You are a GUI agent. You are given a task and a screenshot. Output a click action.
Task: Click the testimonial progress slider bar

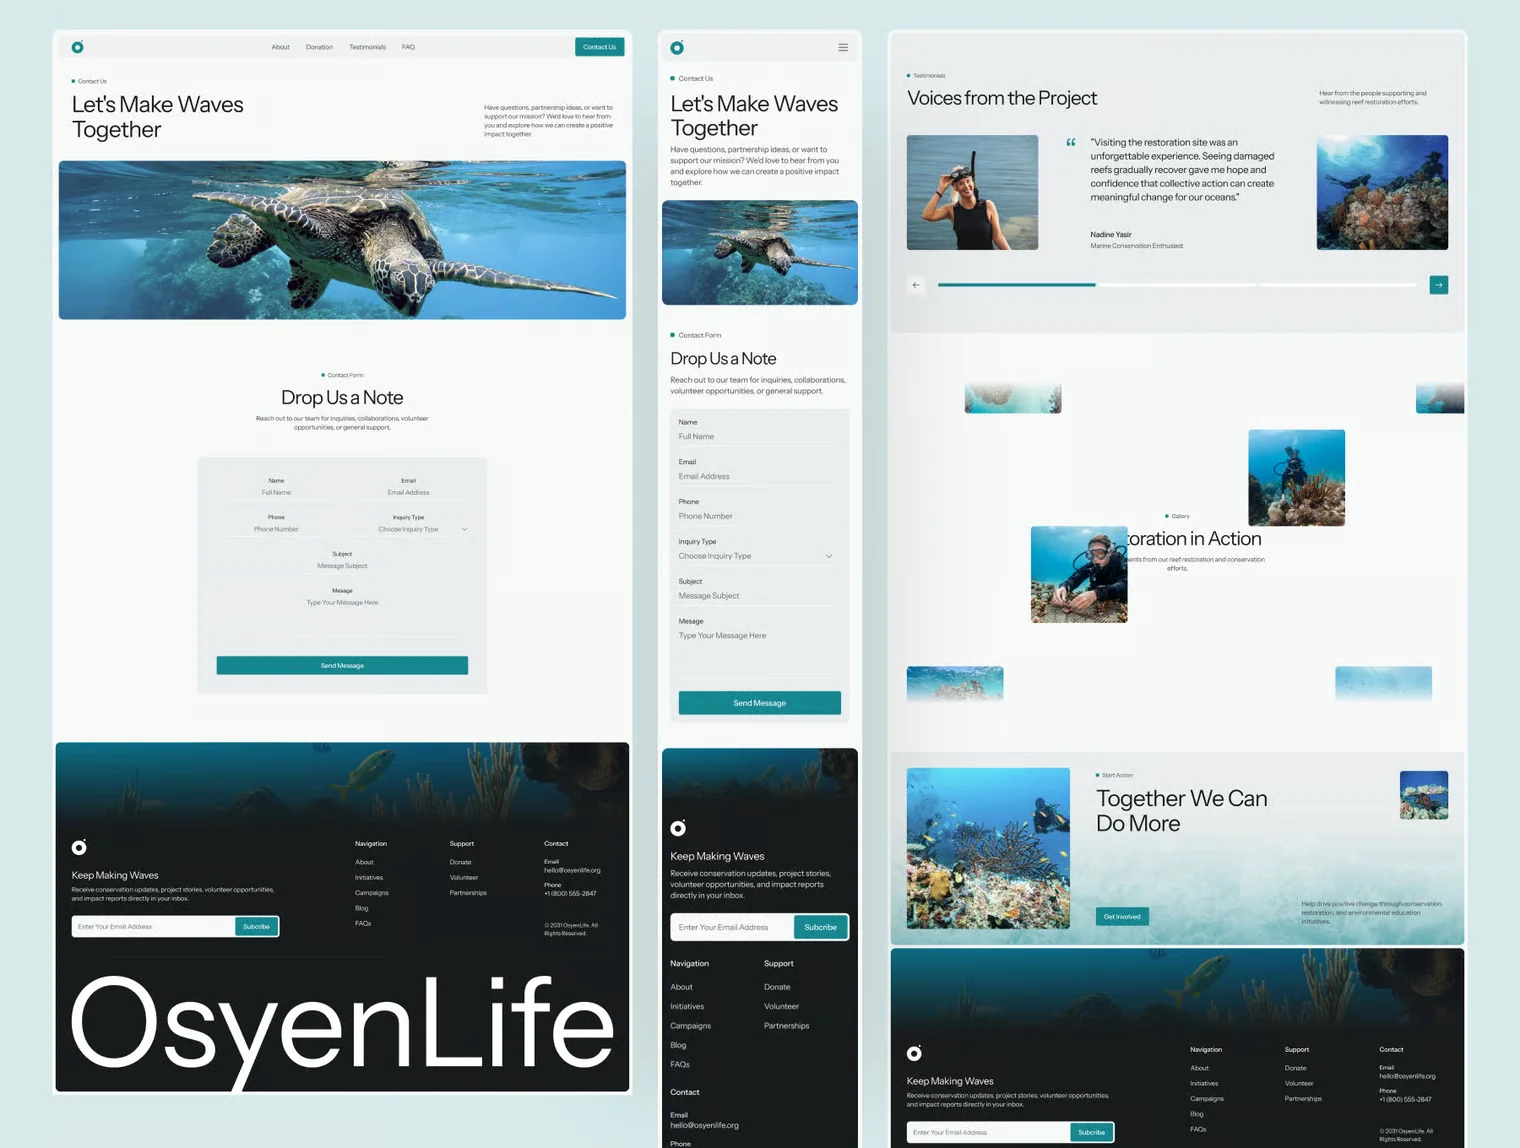pos(1177,285)
